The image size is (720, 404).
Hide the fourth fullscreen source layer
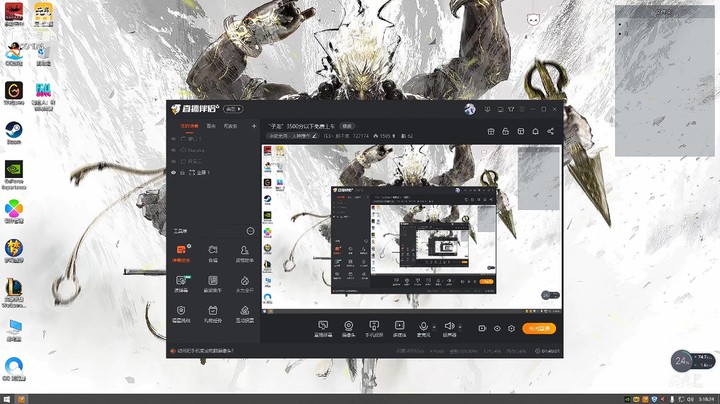coord(174,173)
